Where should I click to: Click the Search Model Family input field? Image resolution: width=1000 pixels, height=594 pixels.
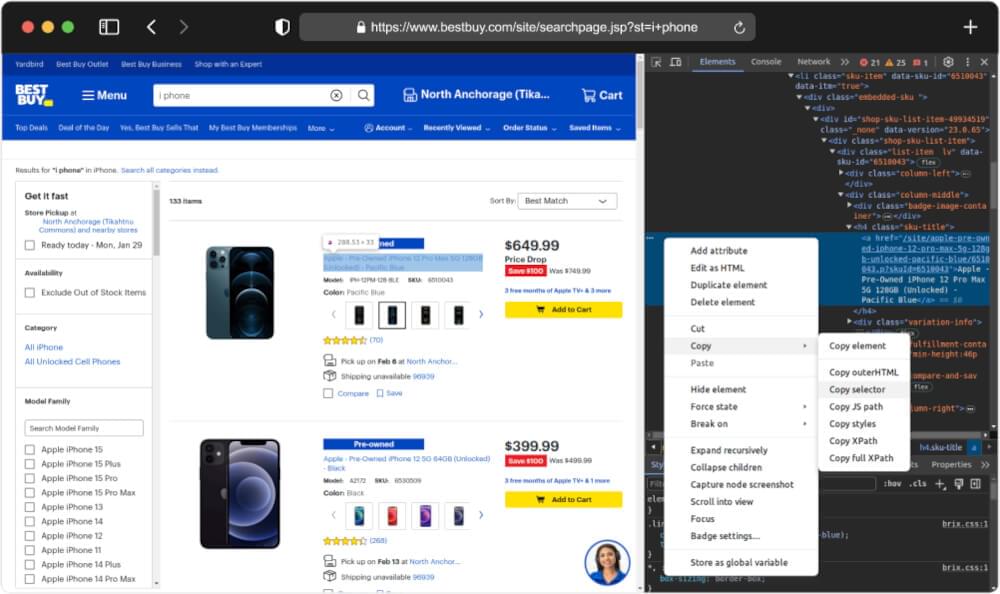[84, 427]
